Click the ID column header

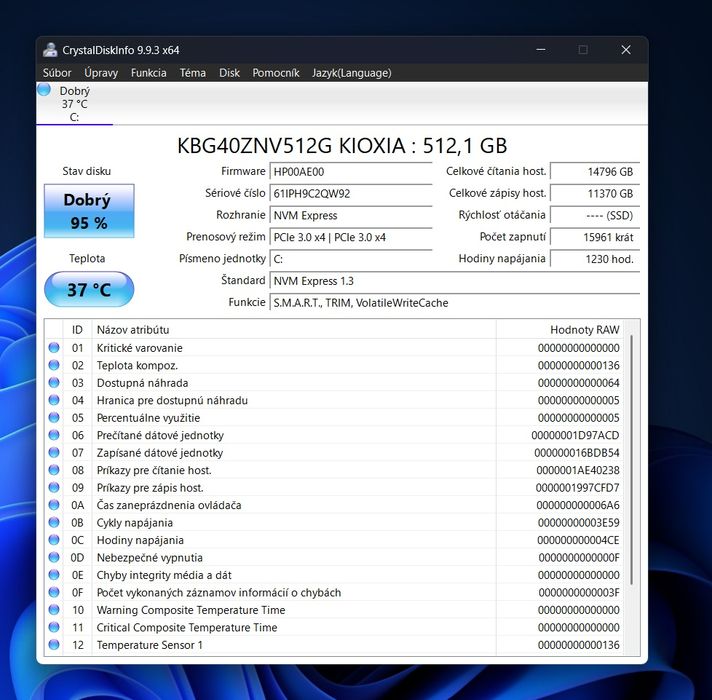[77, 330]
